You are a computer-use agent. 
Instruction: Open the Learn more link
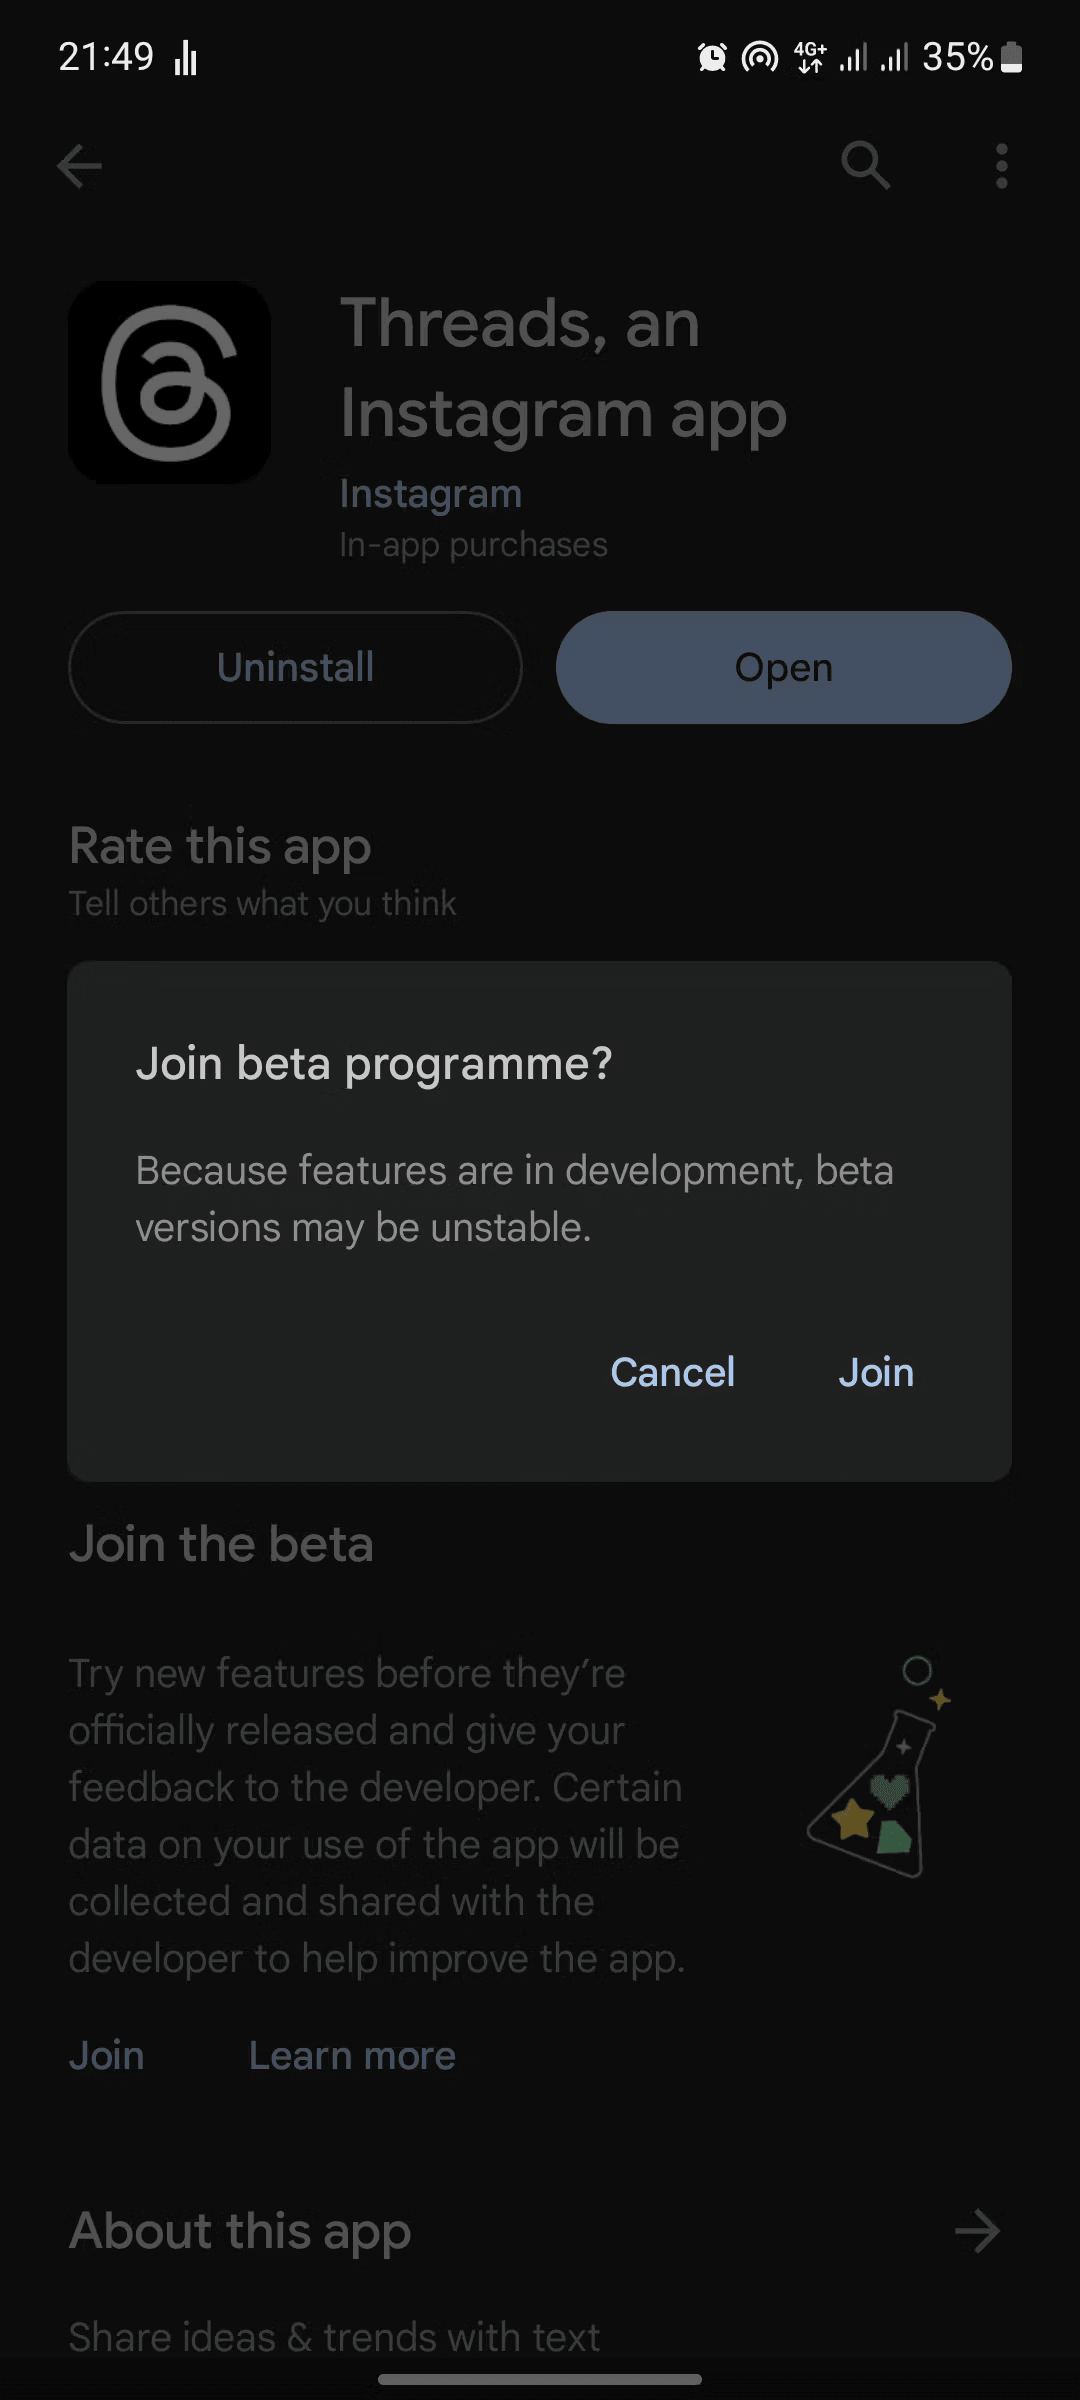click(352, 2056)
